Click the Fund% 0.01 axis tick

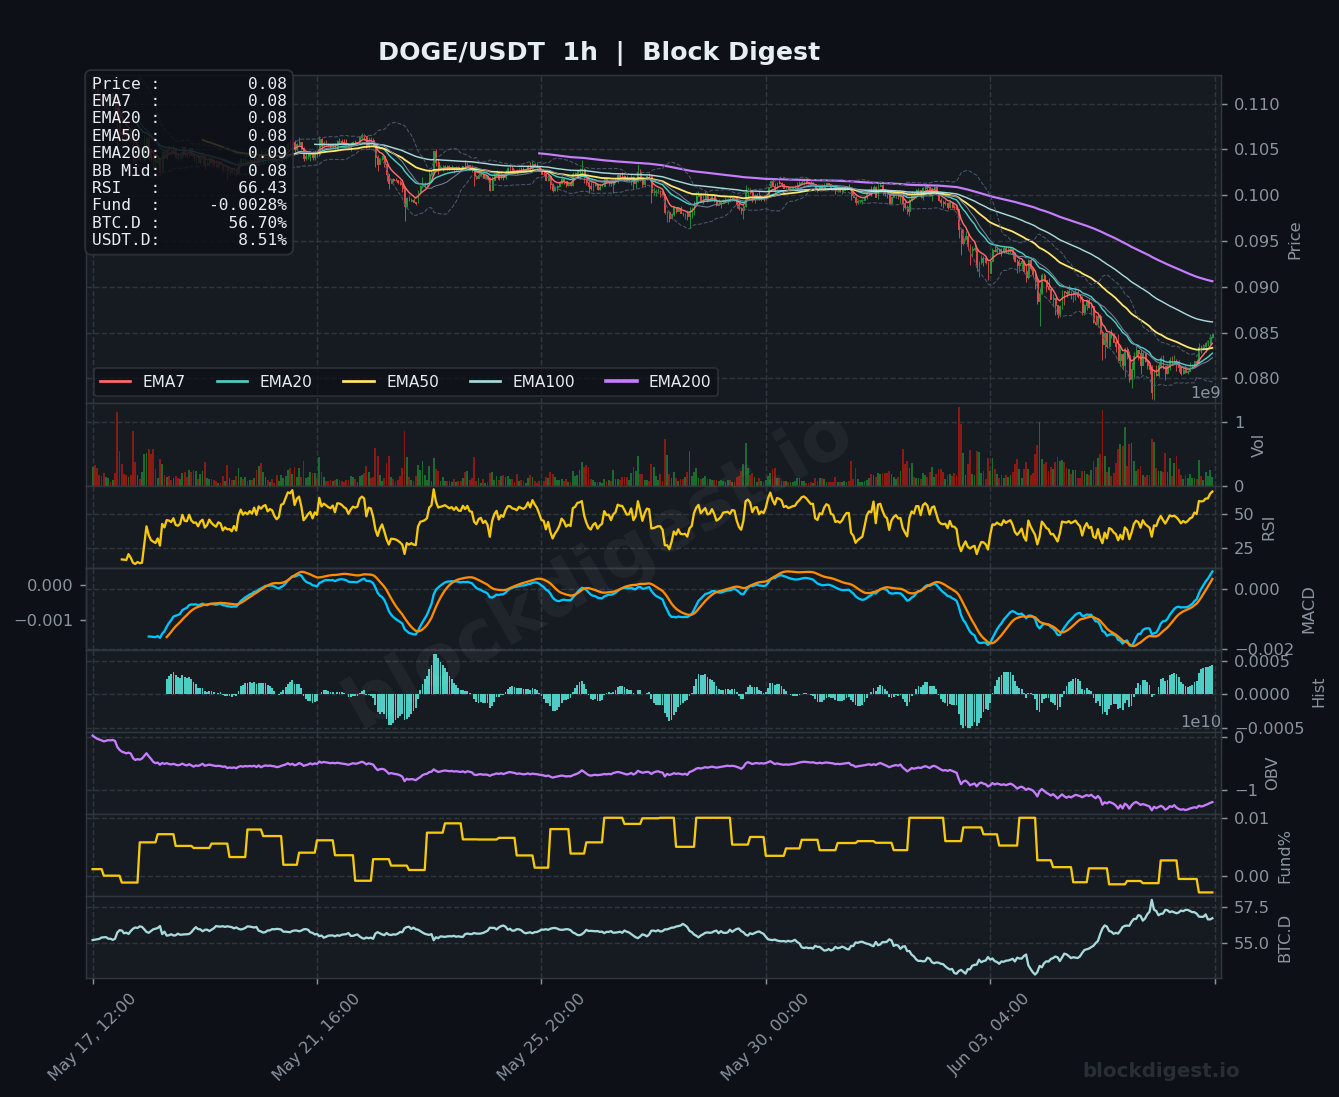[1251, 819]
